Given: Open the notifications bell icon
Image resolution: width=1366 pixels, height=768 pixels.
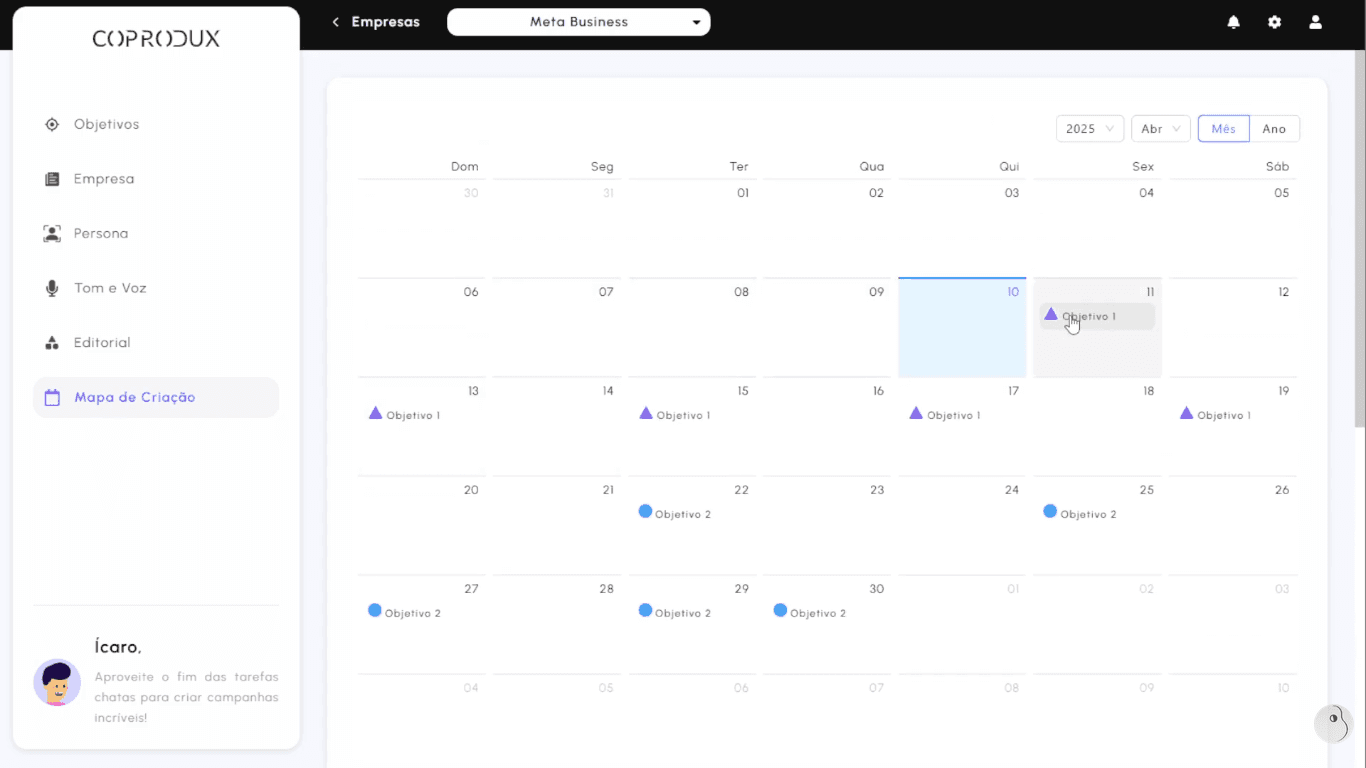Looking at the screenshot, I should (x=1233, y=22).
